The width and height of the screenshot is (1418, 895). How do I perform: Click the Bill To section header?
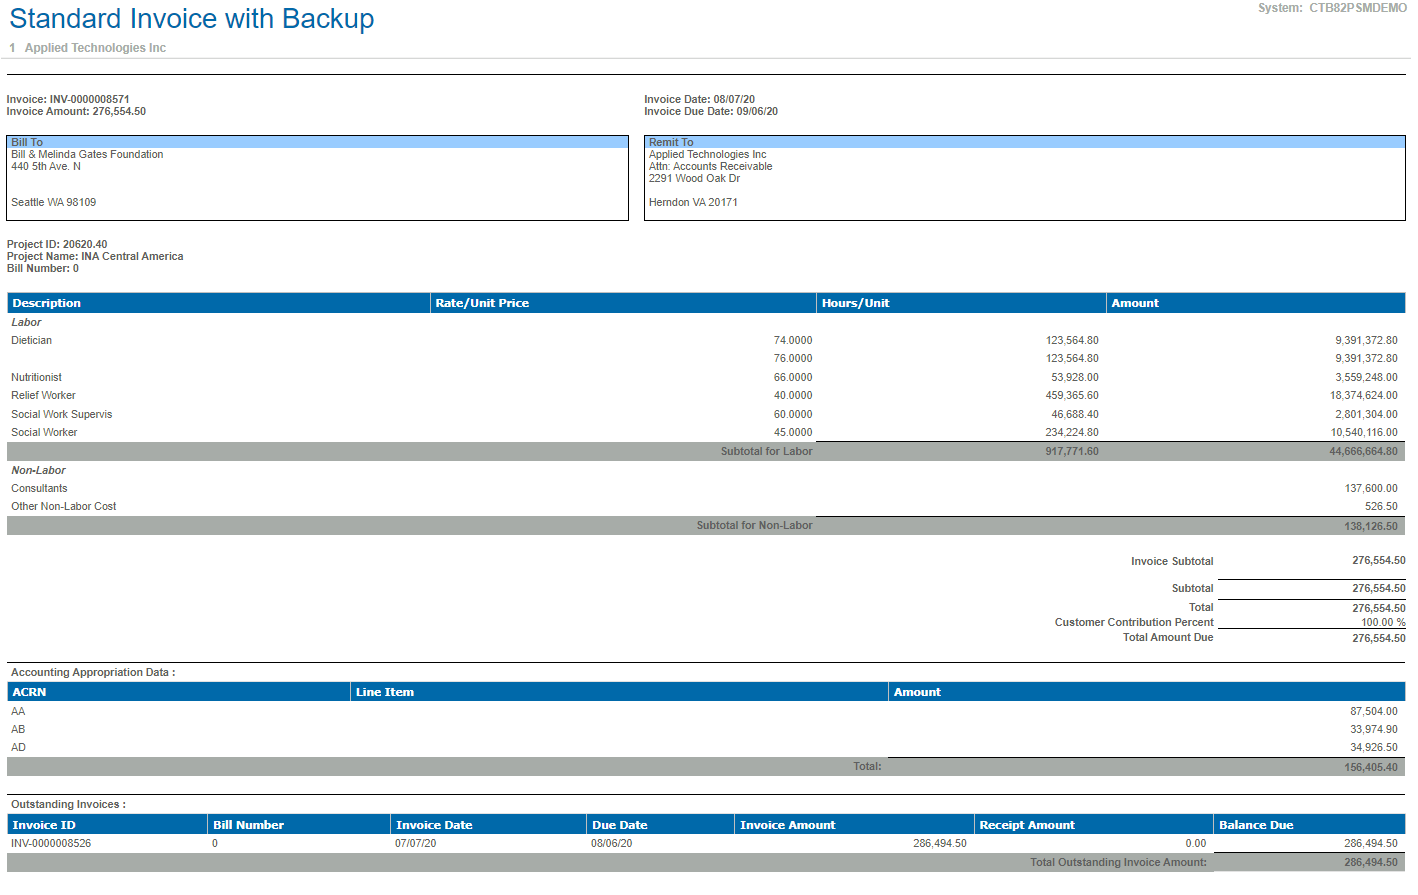coord(27,142)
